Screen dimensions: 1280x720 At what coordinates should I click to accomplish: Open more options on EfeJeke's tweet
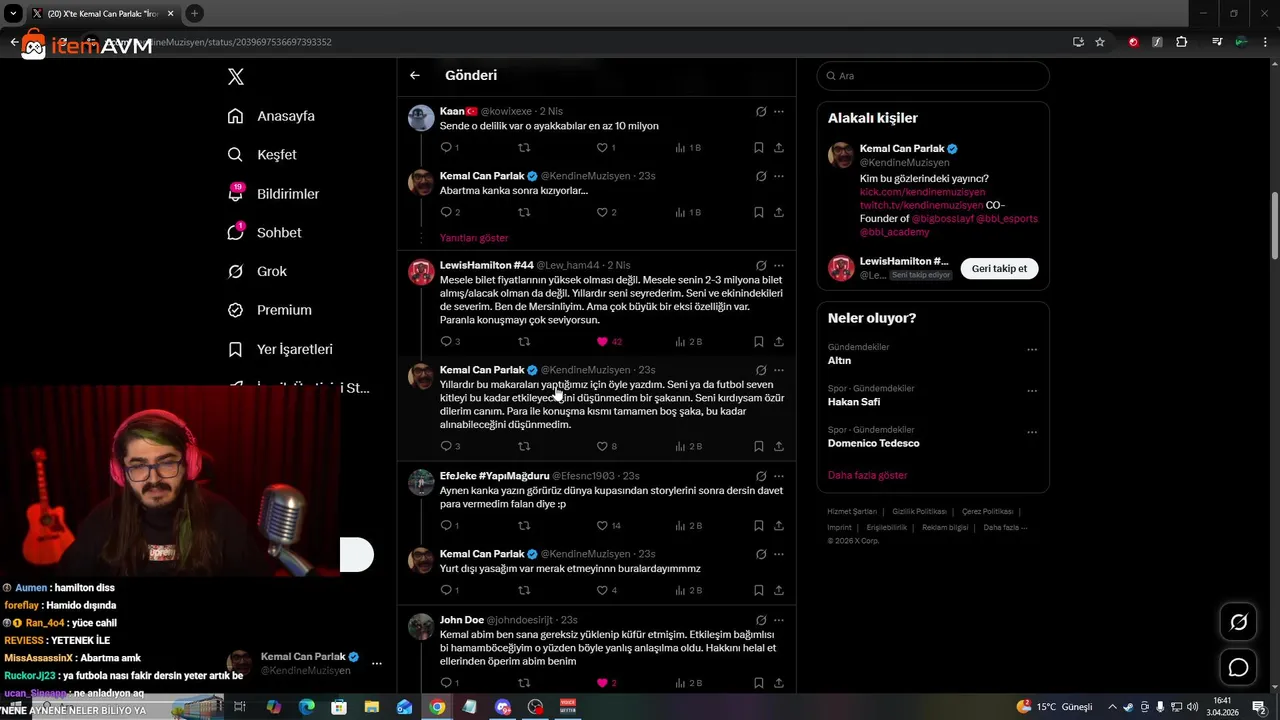[779, 476]
